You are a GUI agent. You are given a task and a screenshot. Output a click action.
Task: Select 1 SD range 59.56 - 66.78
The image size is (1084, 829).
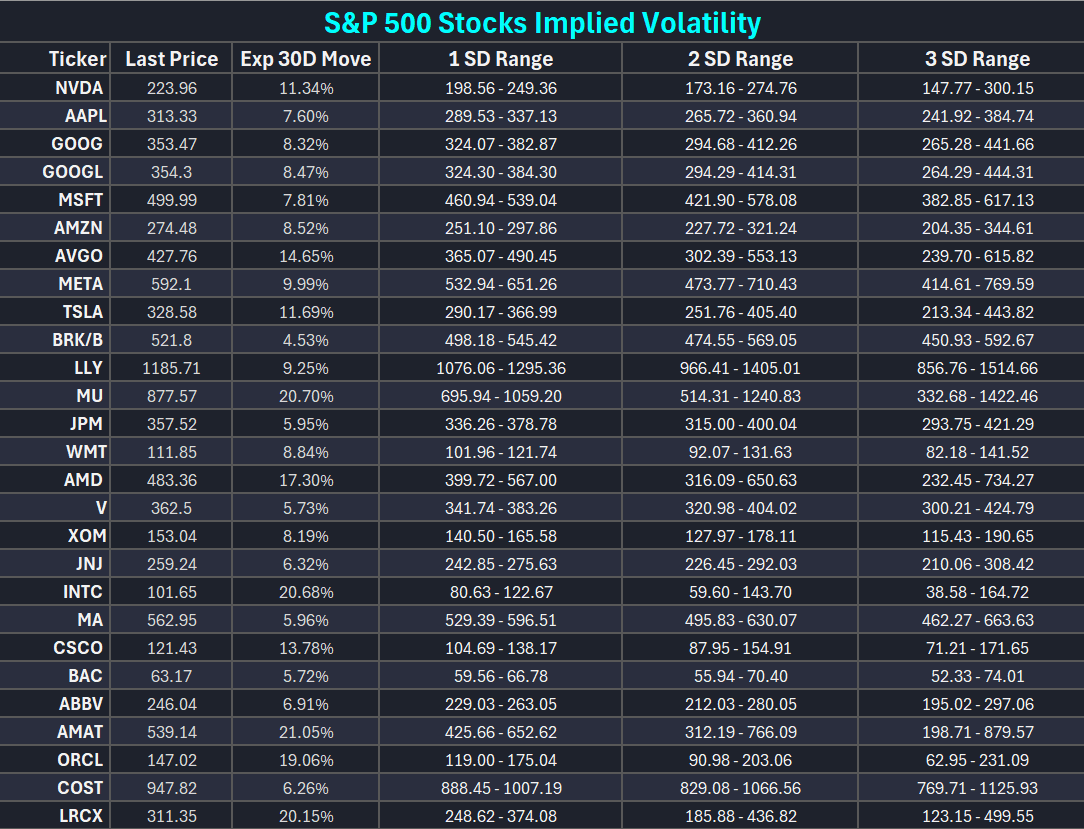coord(501,676)
